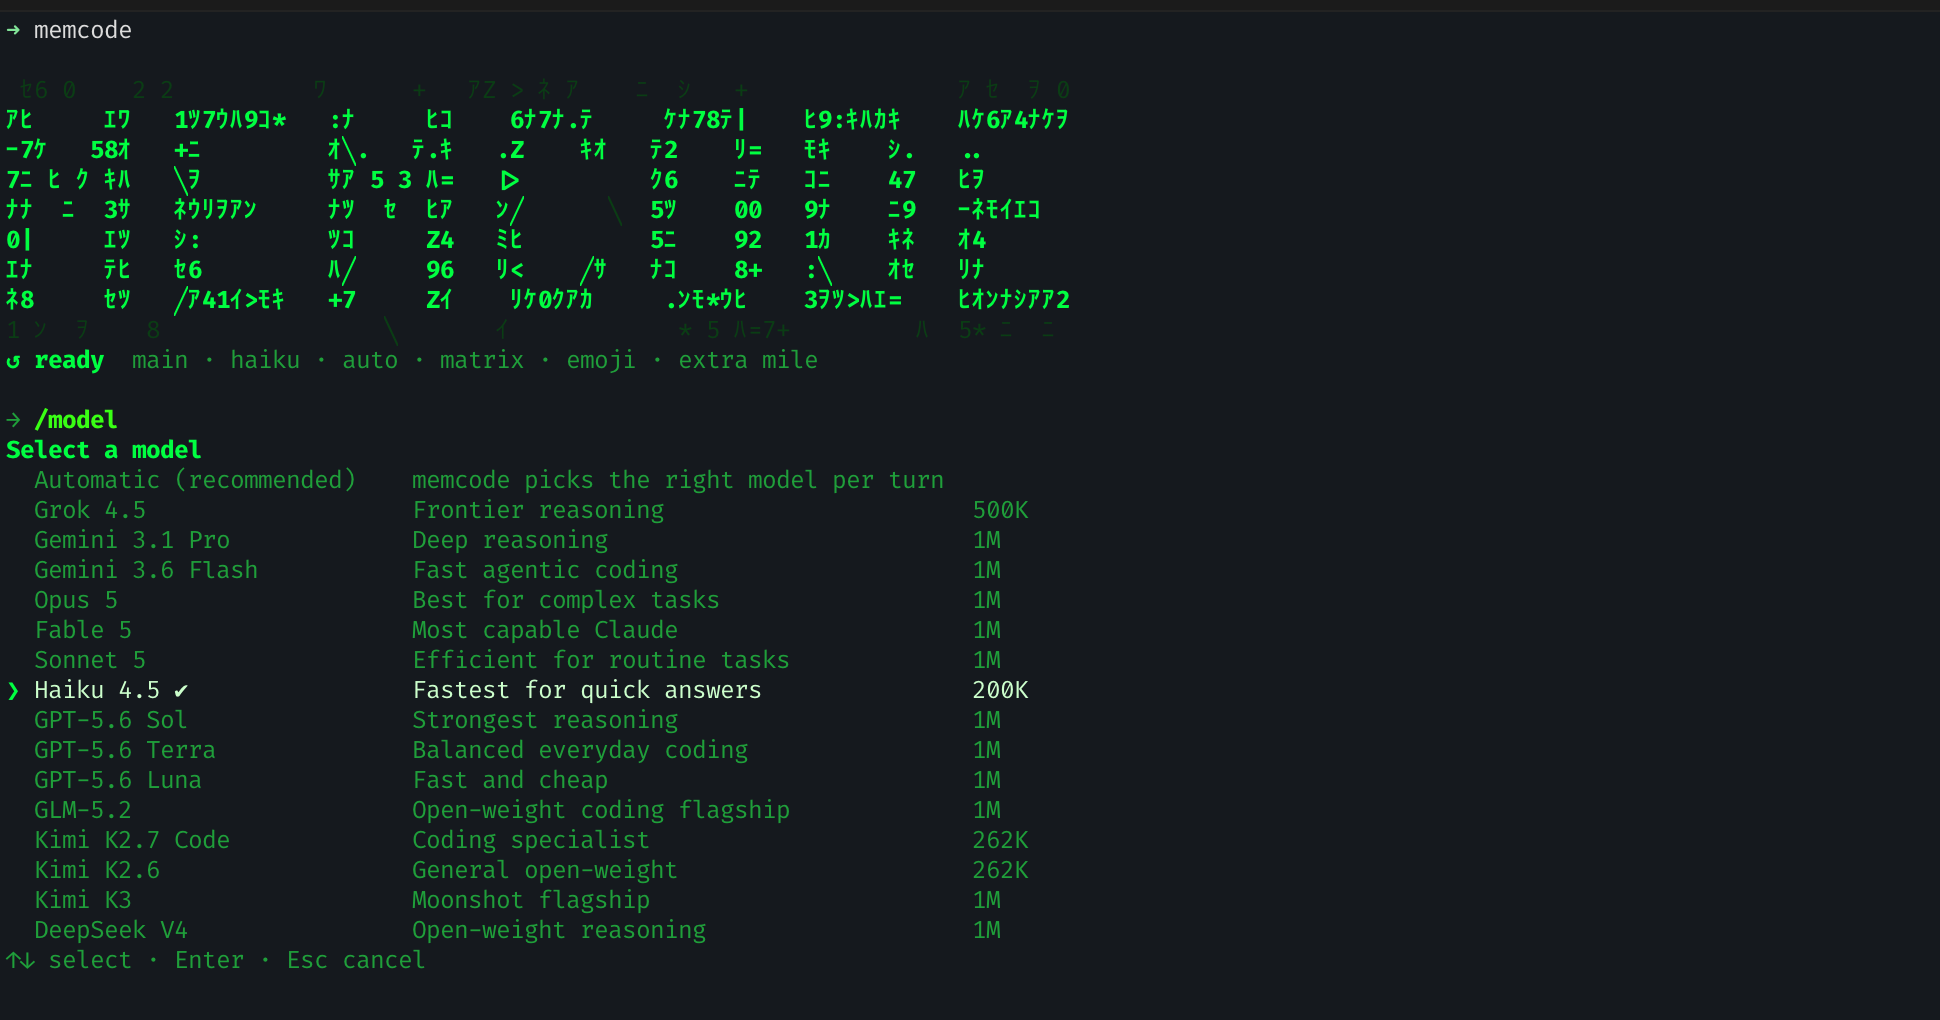Click 'Open-weight reasoning' description
This screenshot has height=1020, width=1940.
pos(559,930)
